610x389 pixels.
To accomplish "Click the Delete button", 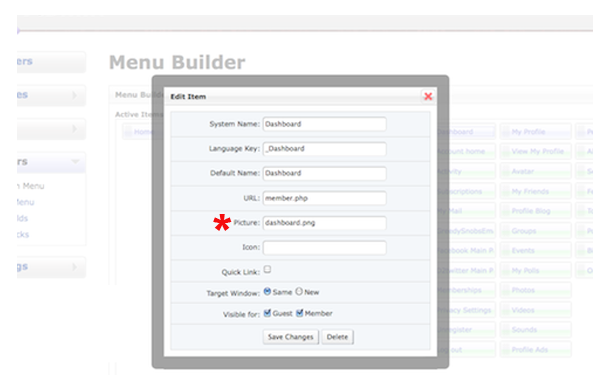I will [x=337, y=337].
